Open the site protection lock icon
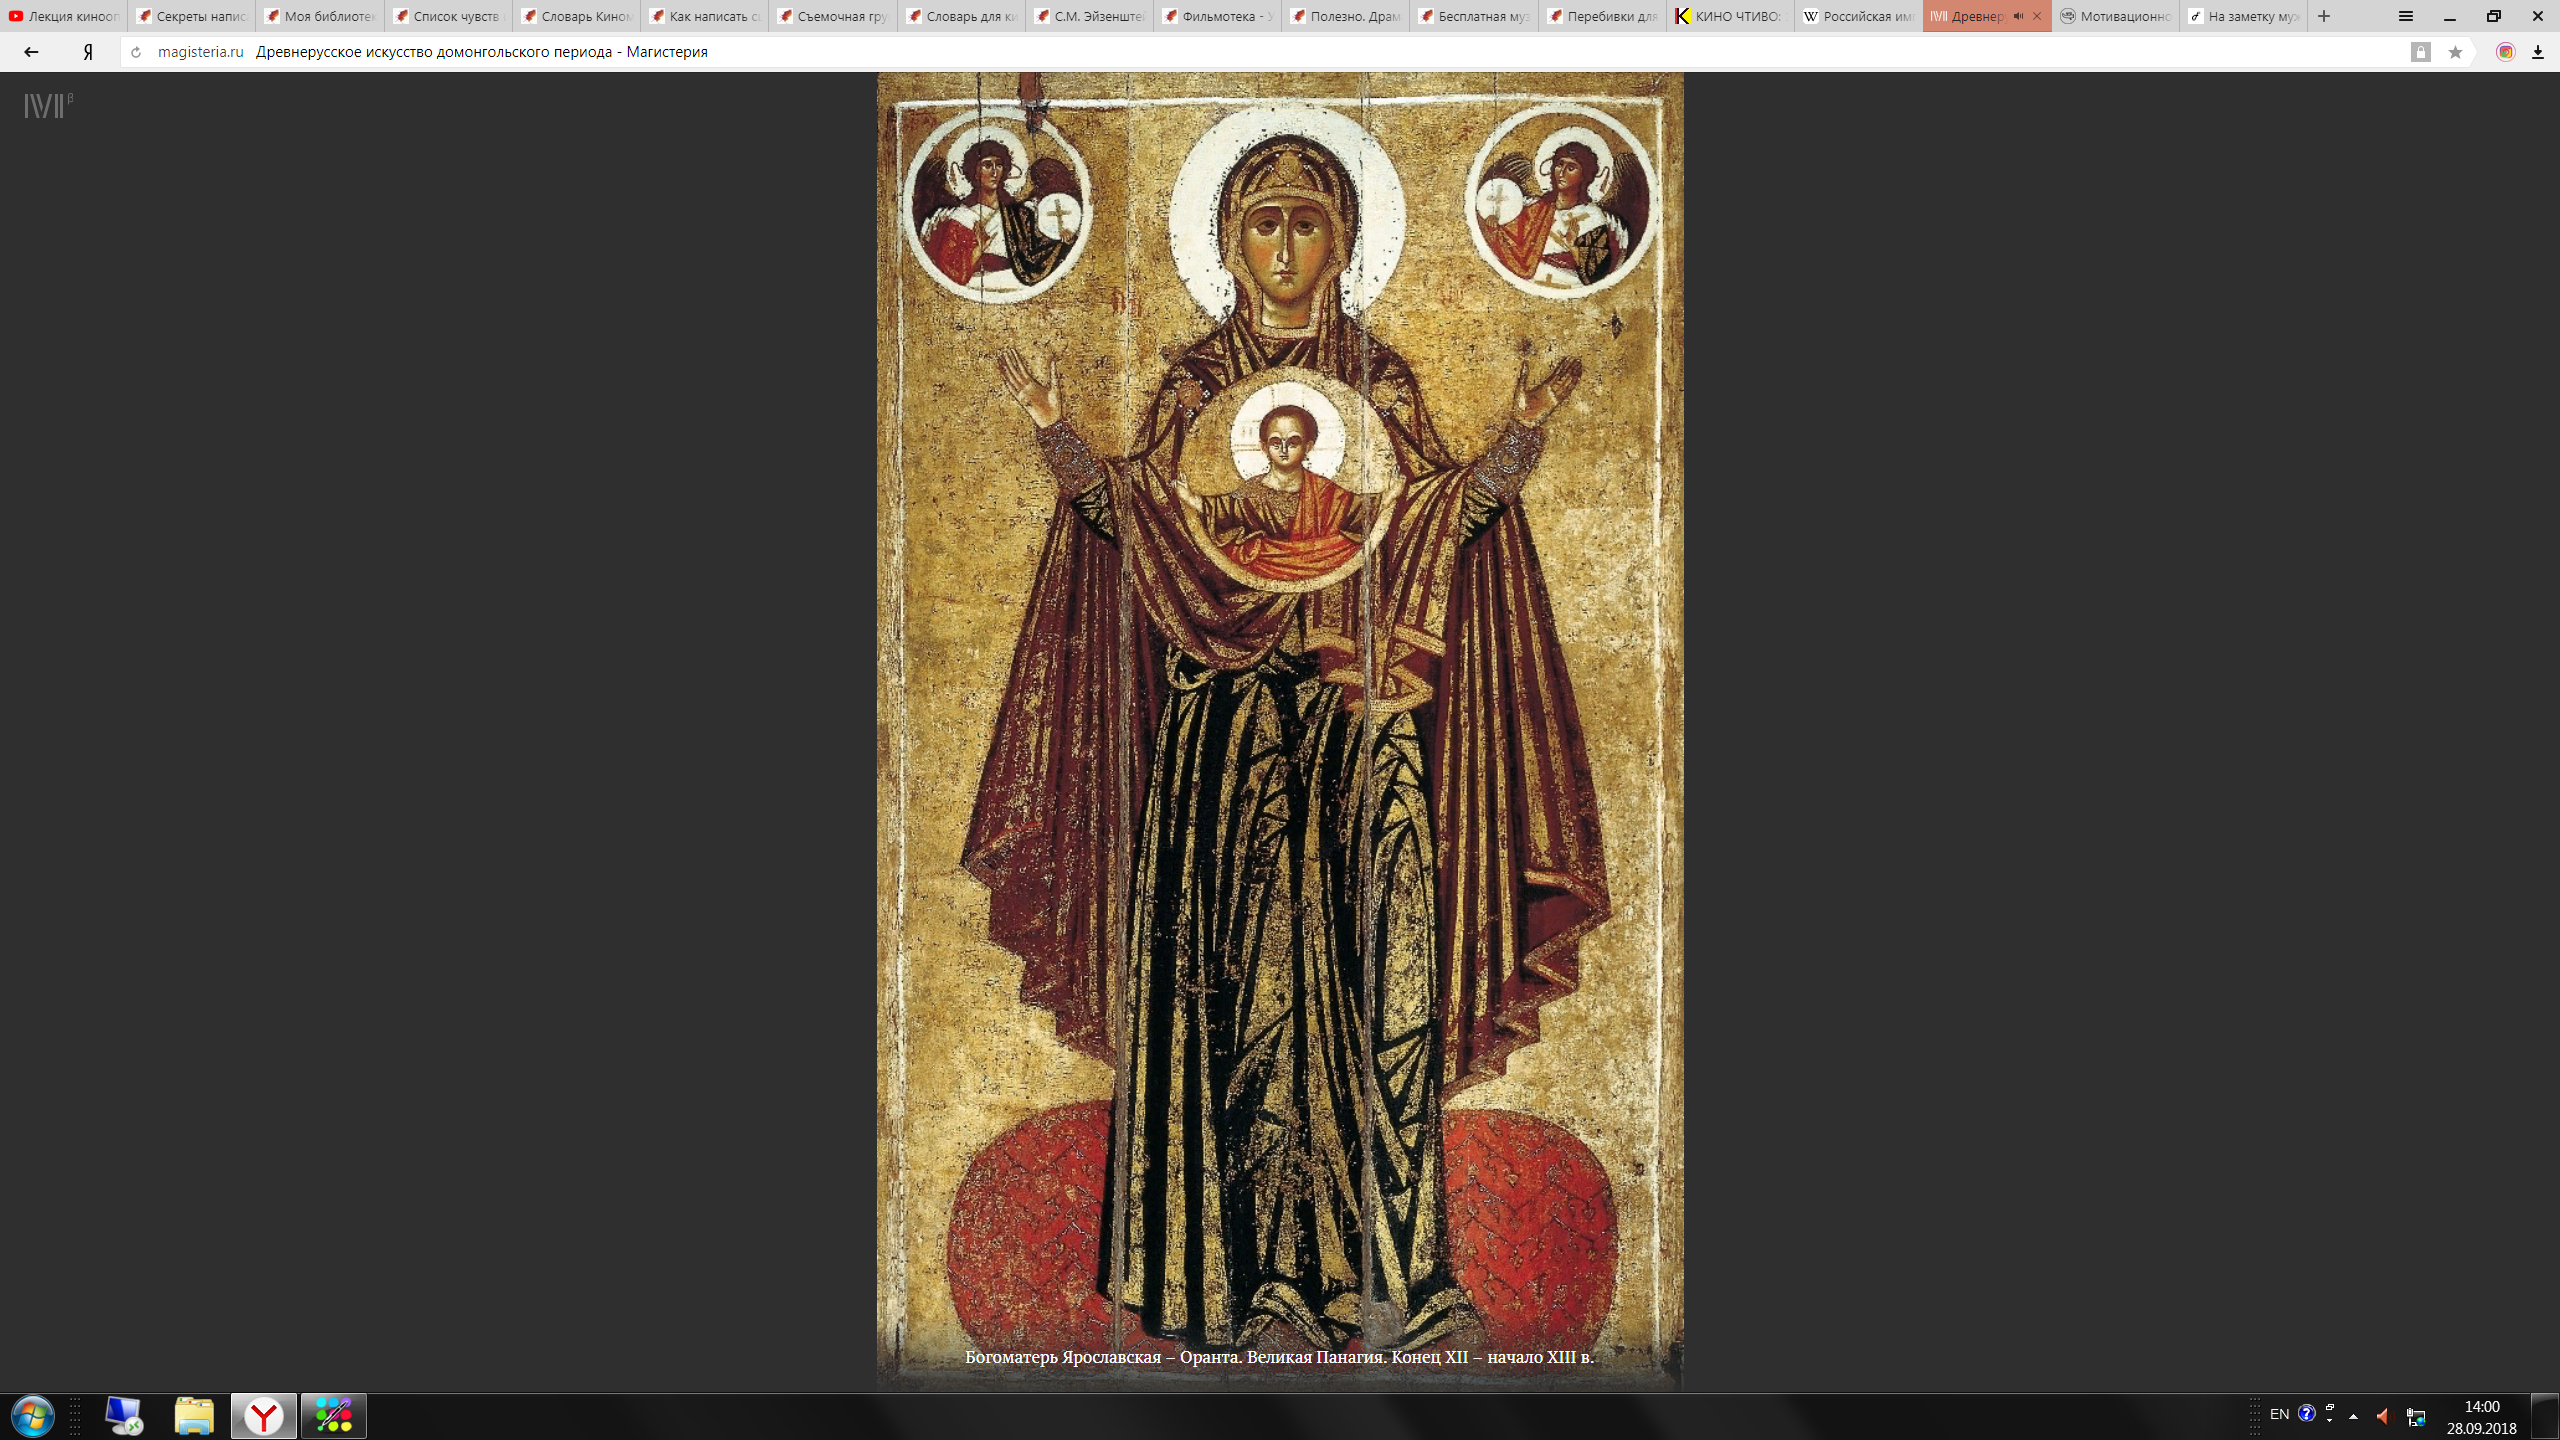Viewport: 2560px width, 1440px height. click(2420, 52)
